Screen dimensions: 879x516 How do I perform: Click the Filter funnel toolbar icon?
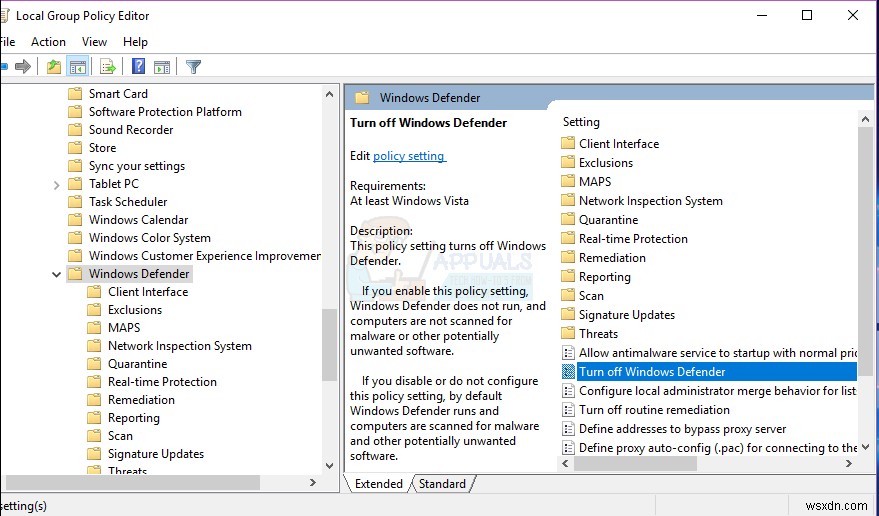(193, 67)
